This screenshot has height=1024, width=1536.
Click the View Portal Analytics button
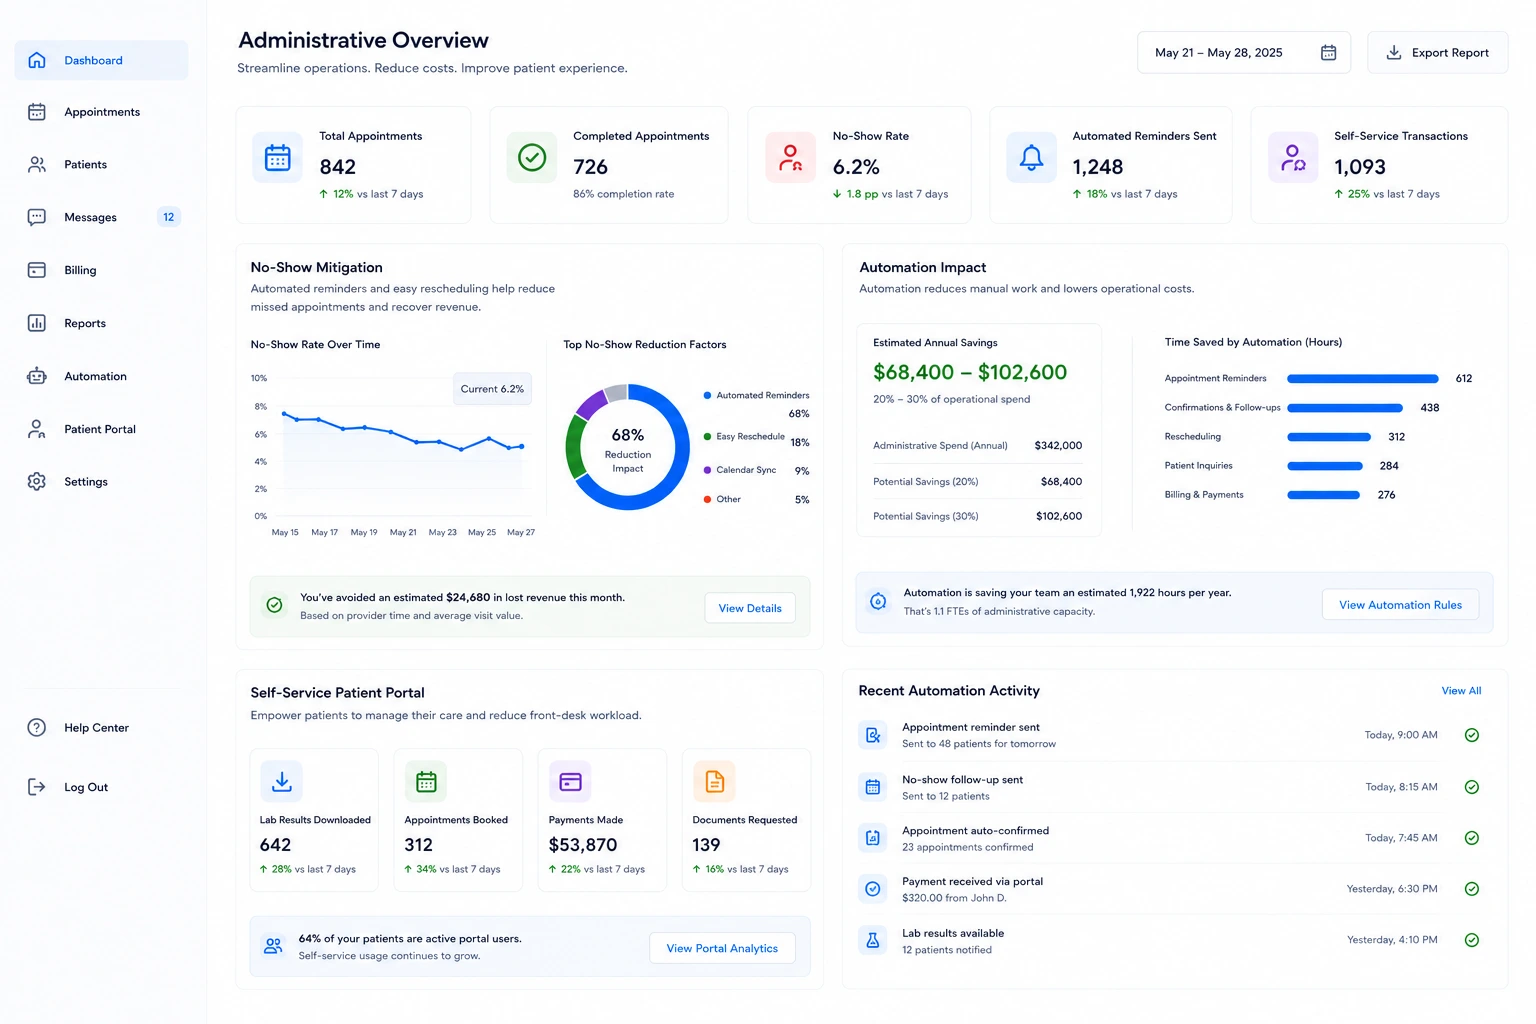722,948
